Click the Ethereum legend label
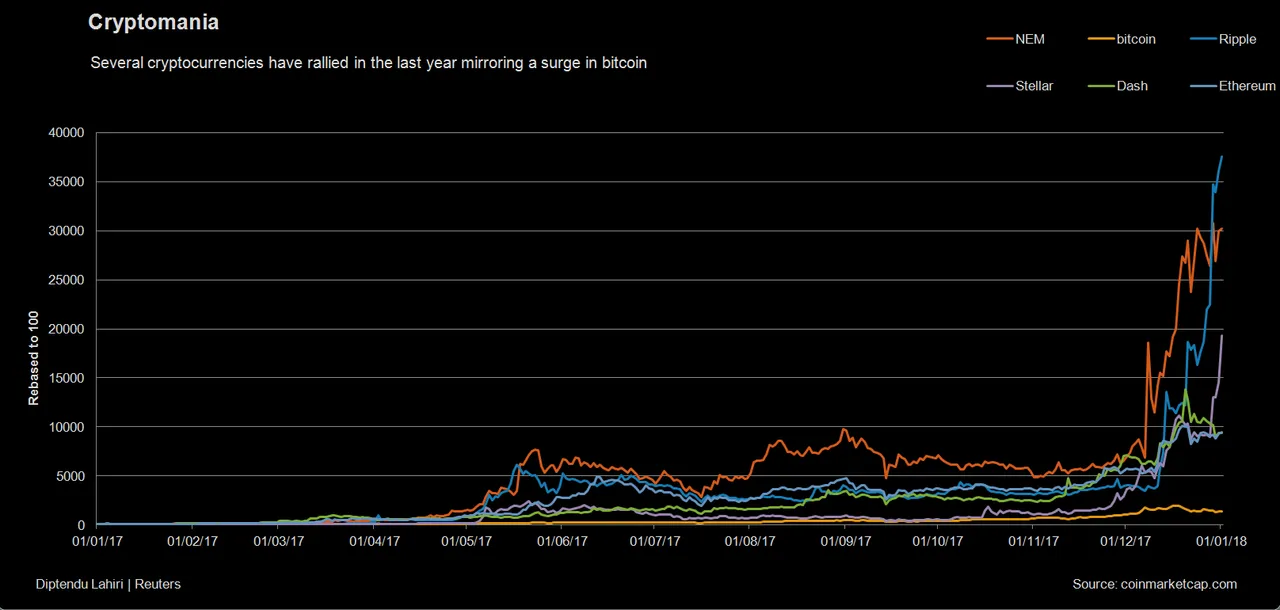1280x610 pixels. coord(1247,86)
